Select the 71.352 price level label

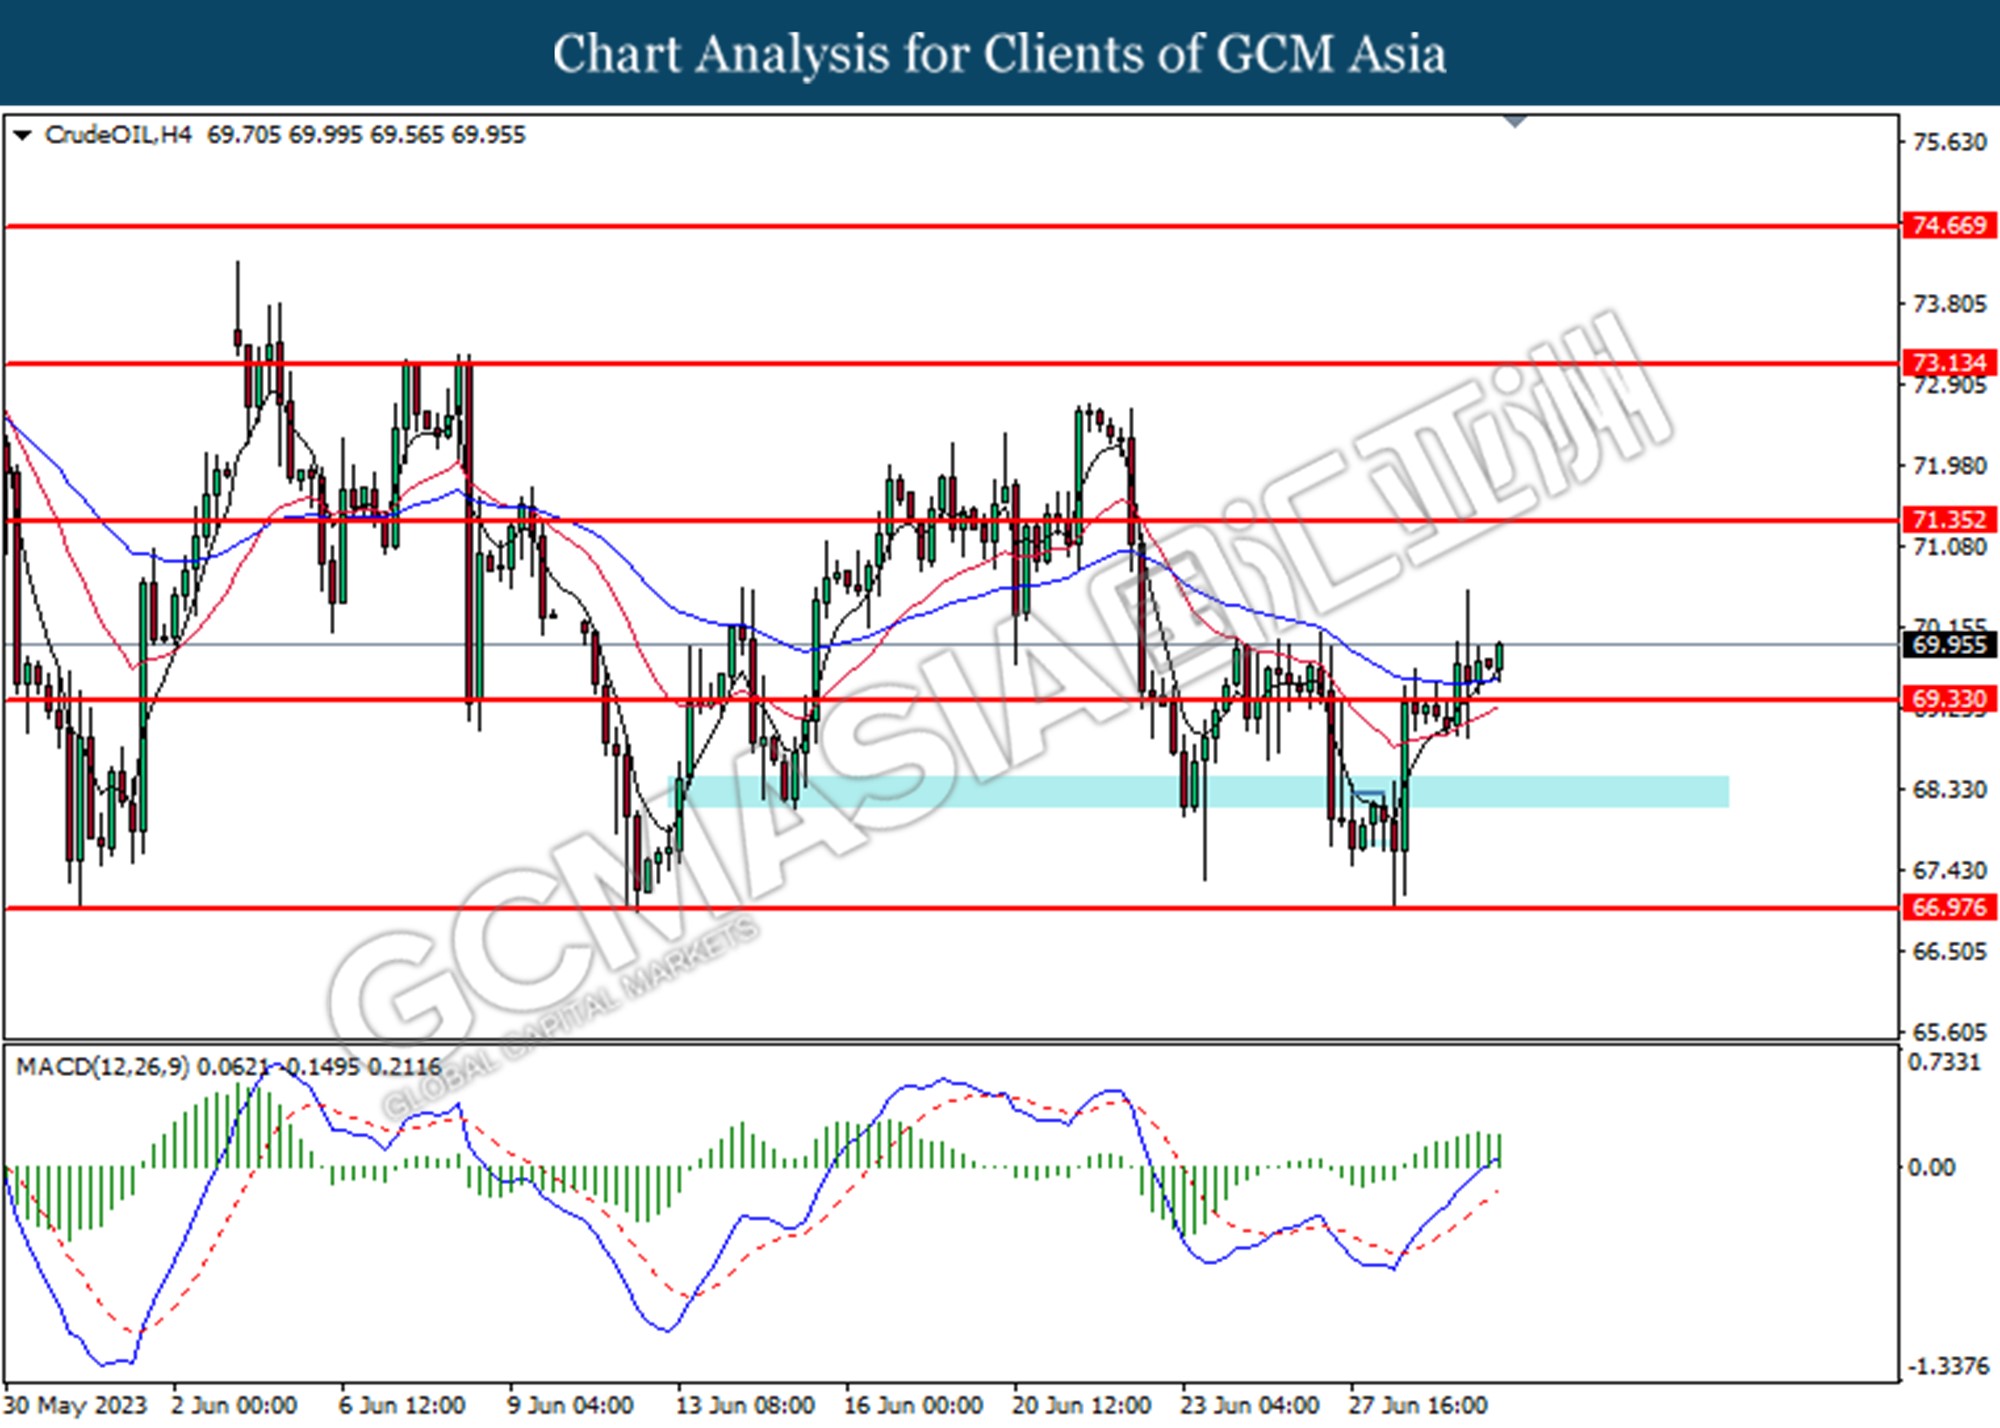click(x=1948, y=519)
